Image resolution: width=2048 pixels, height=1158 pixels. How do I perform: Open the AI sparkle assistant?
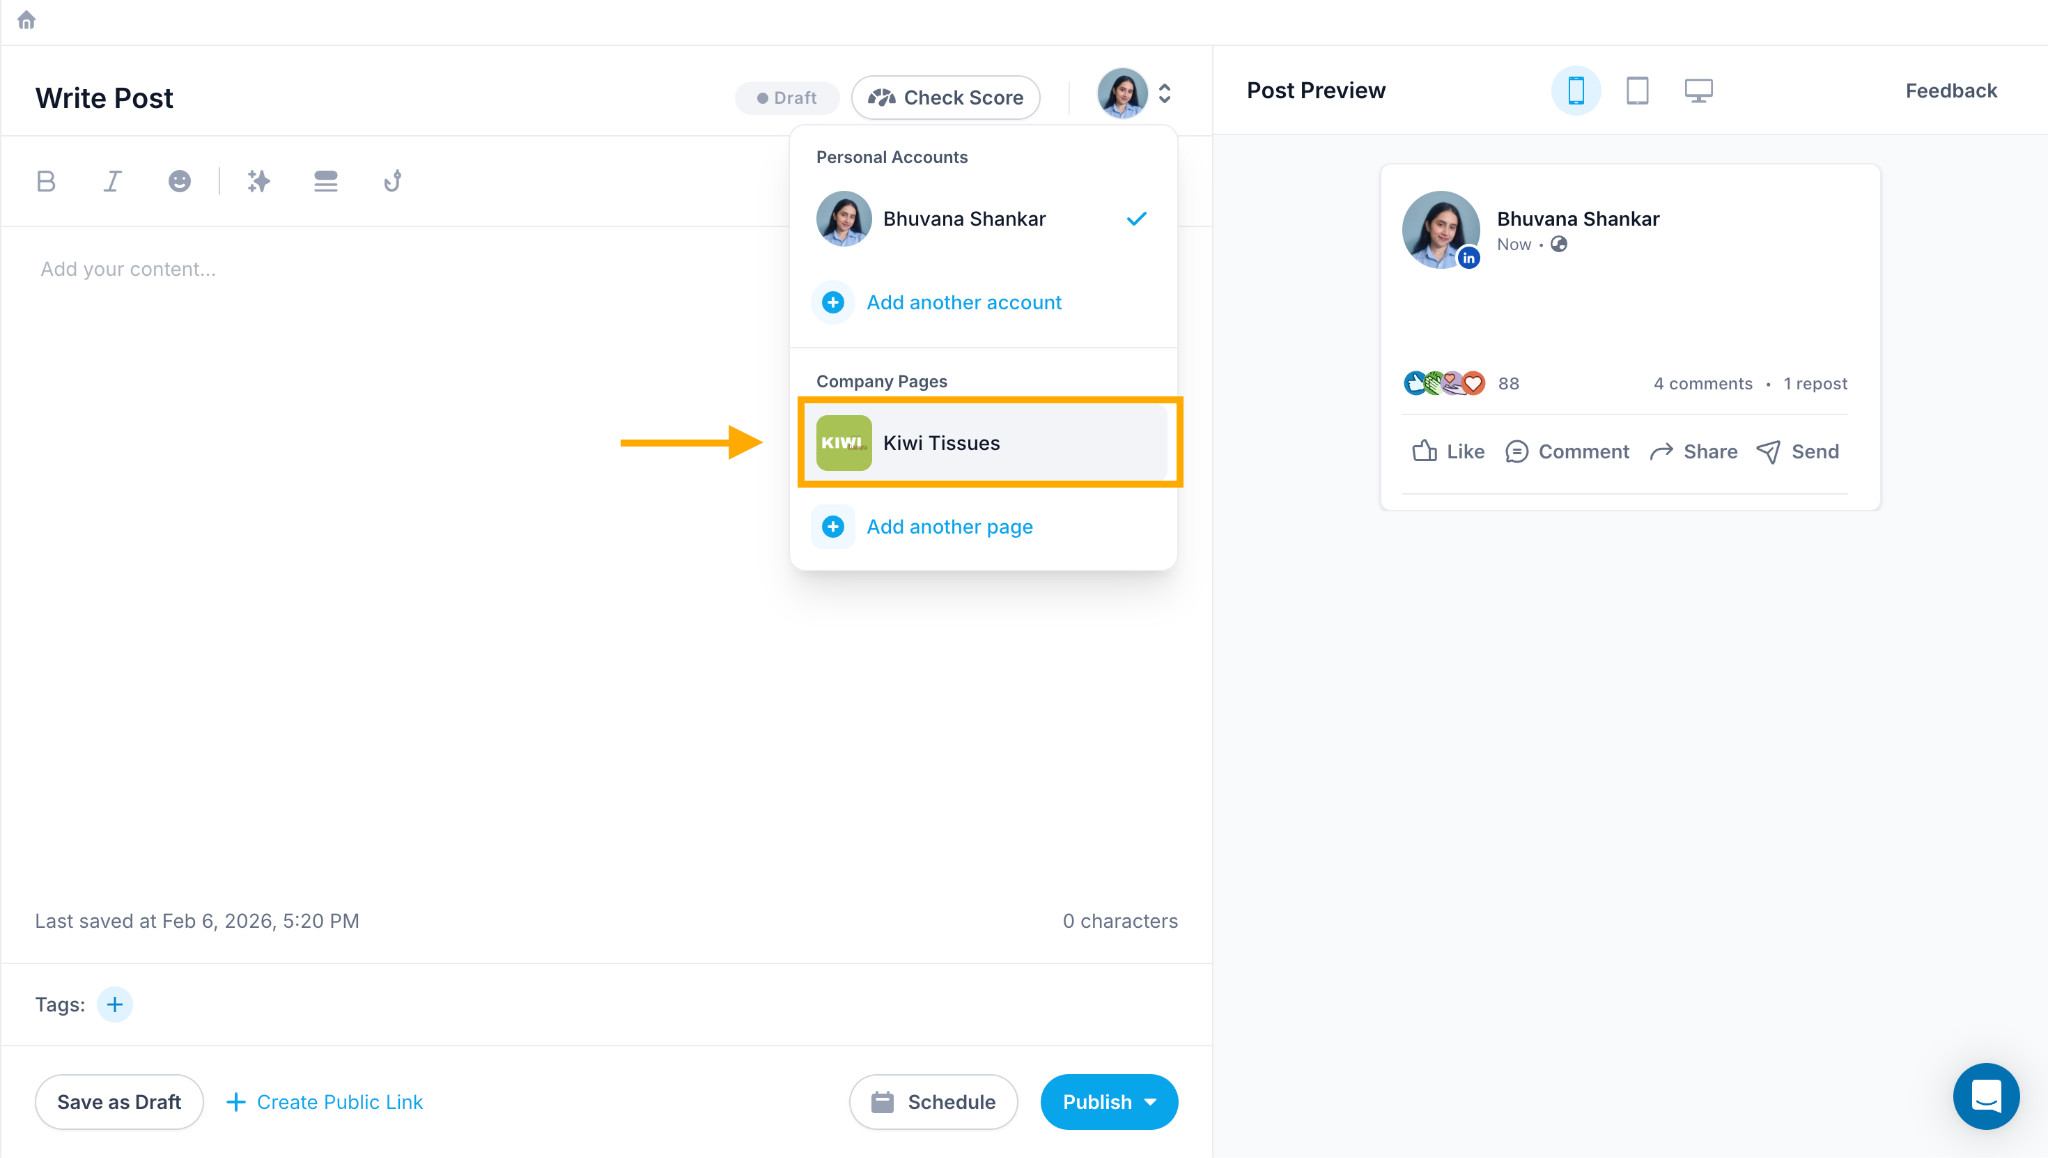[259, 181]
